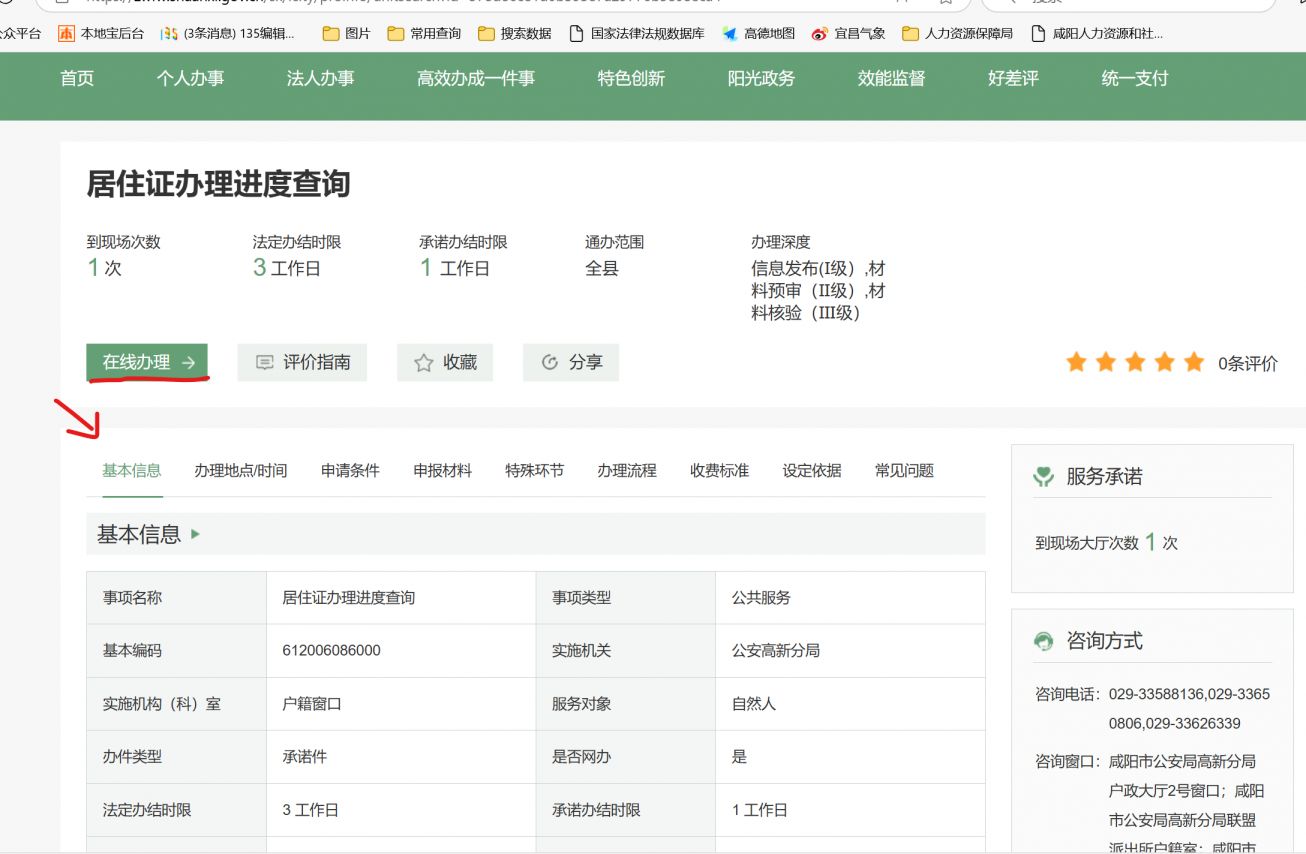Switch to 办理地点/时间 tab
This screenshot has height=854, width=1306.
pos(240,470)
